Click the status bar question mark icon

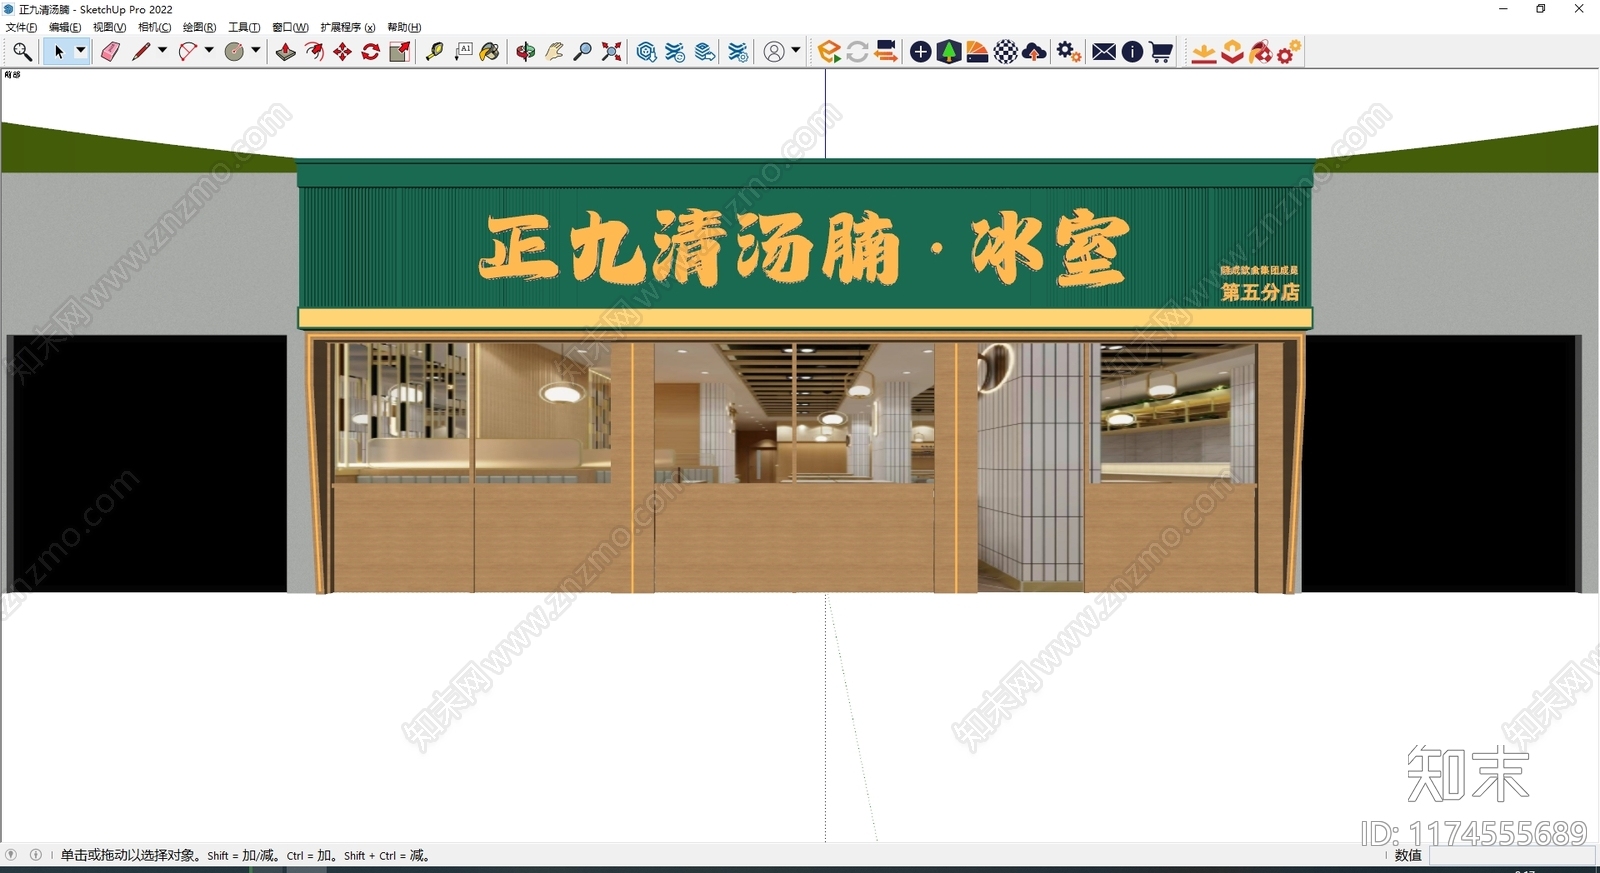(x=11, y=855)
